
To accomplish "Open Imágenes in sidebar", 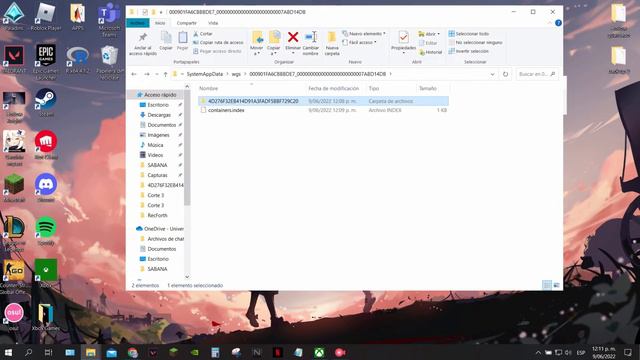I will click(158, 135).
